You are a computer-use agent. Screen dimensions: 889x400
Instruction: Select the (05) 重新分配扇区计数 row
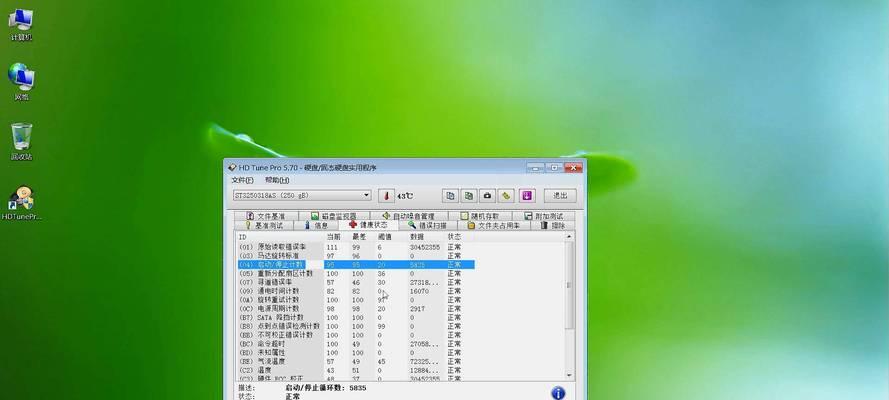(355, 274)
